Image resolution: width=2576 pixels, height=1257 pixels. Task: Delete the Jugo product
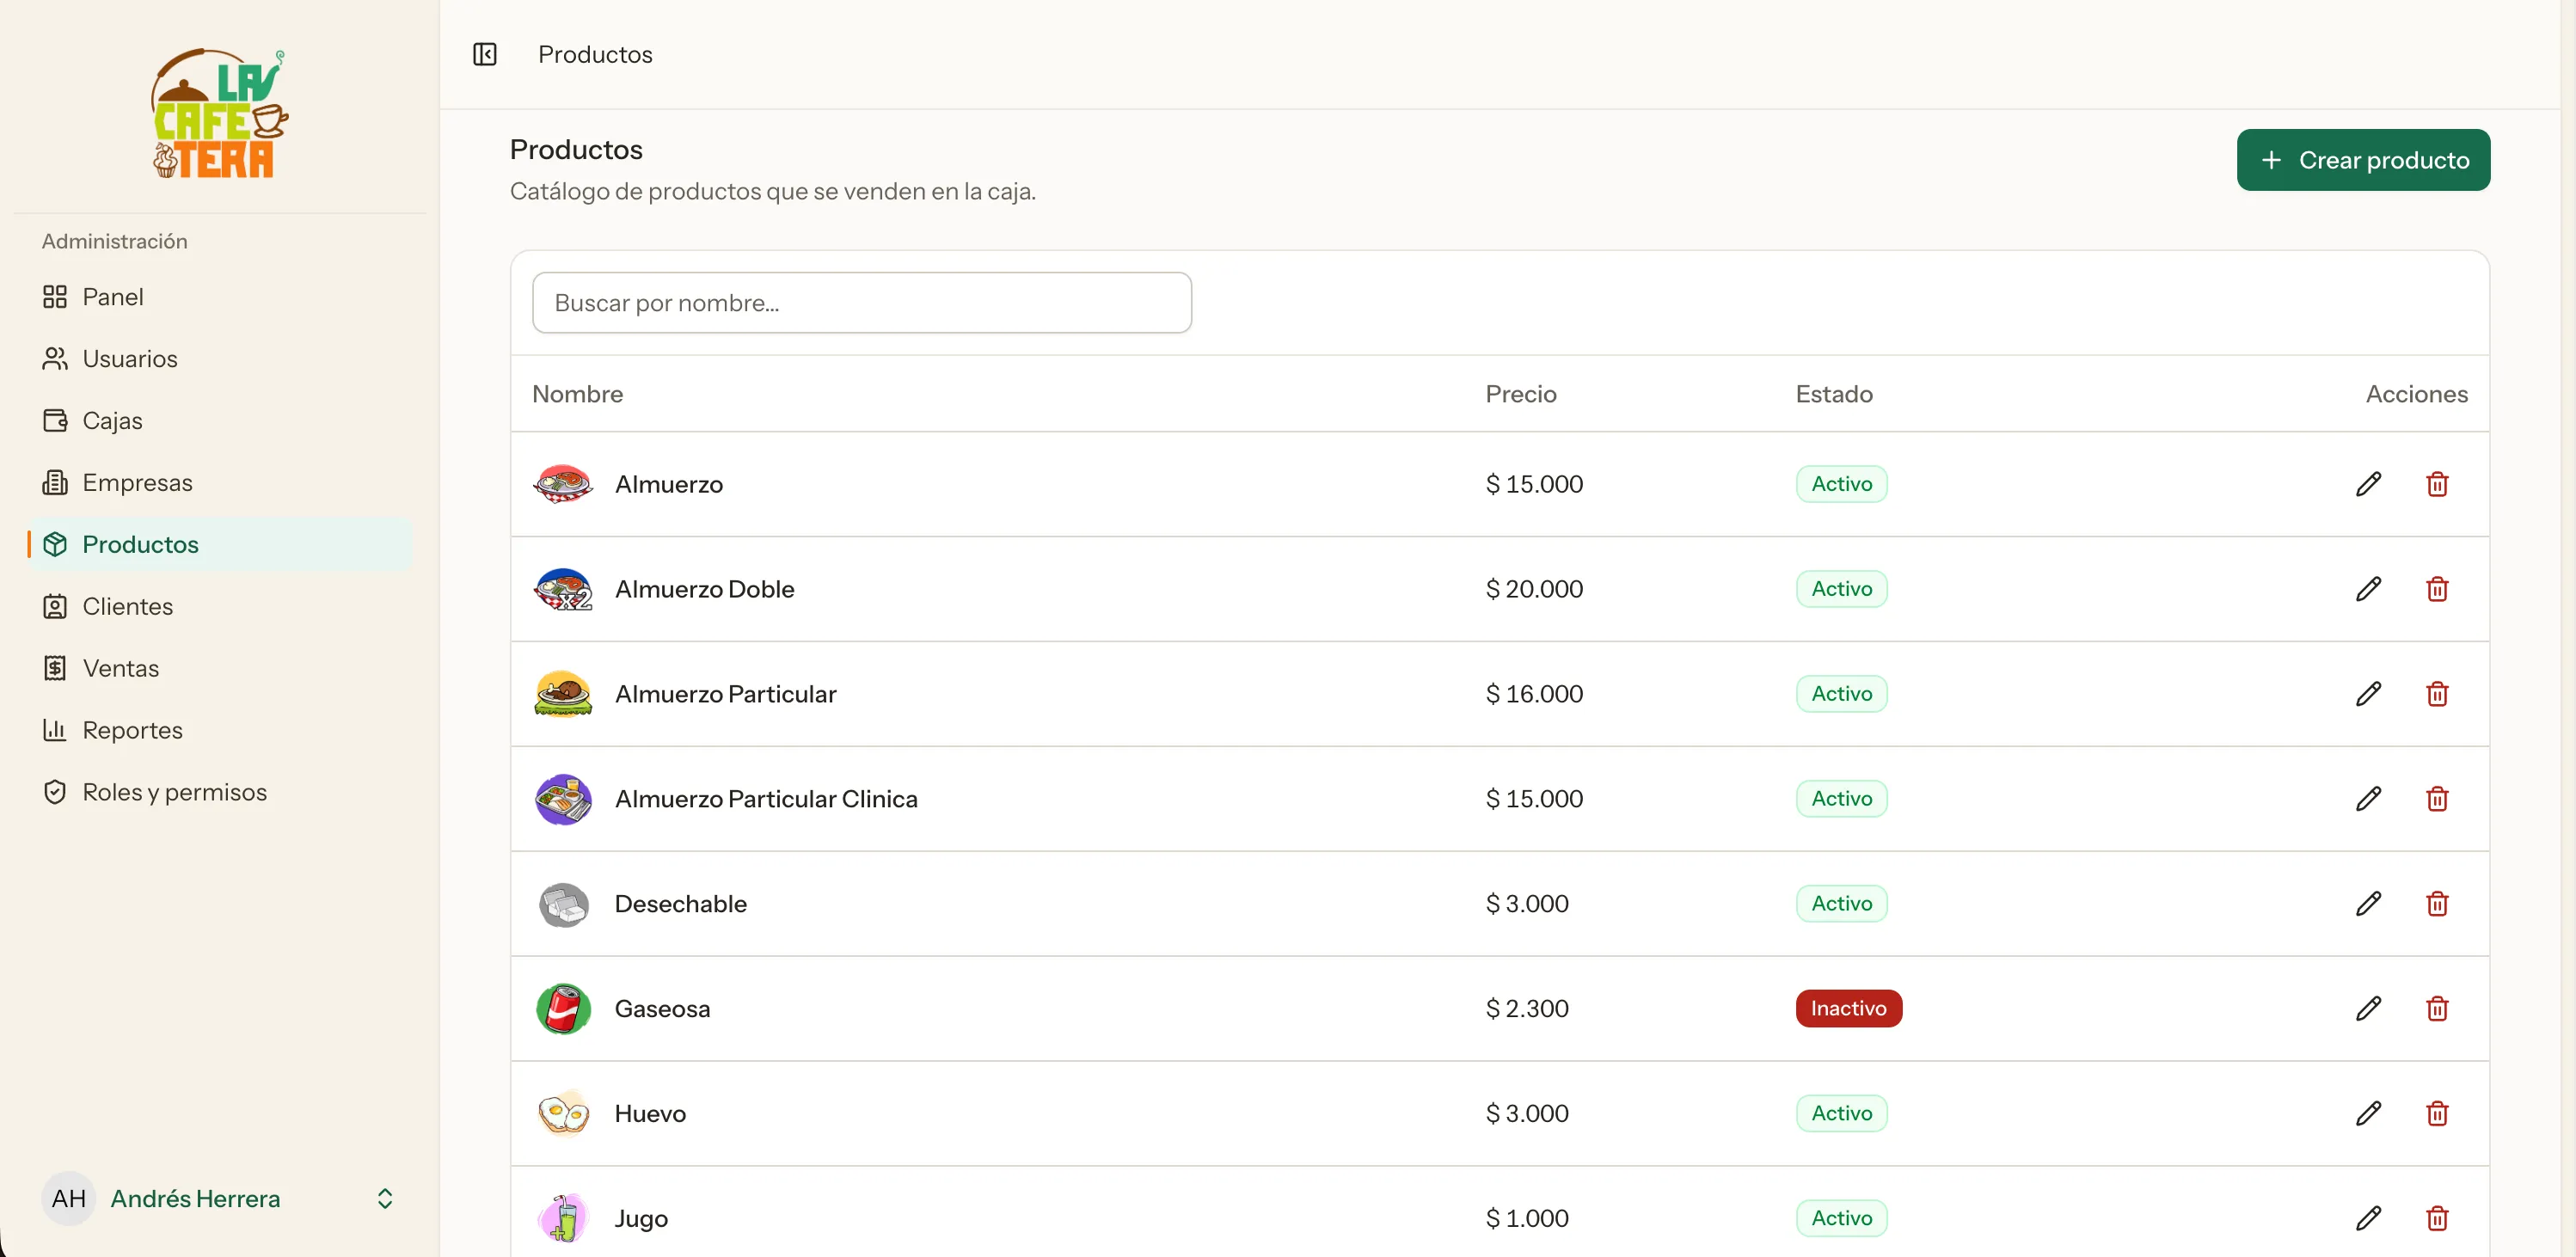[2437, 1218]
